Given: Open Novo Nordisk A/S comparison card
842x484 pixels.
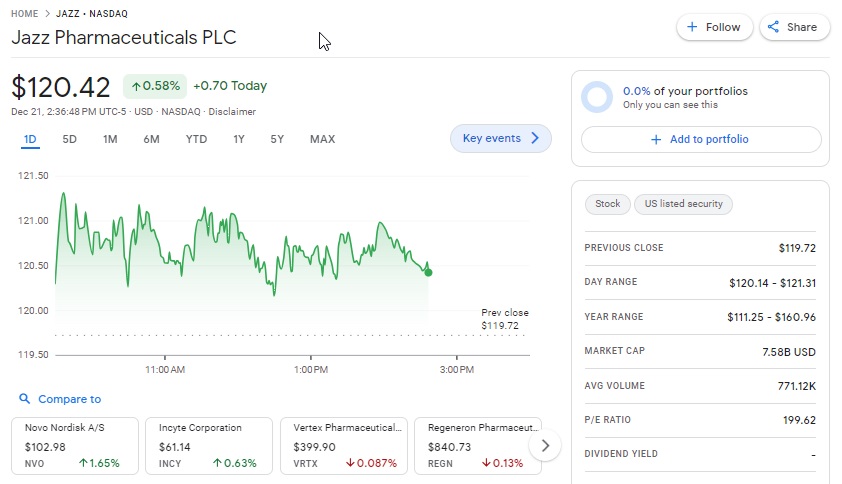Looking at the screenshot, I should pyautogui.click(x=75, y=445).
